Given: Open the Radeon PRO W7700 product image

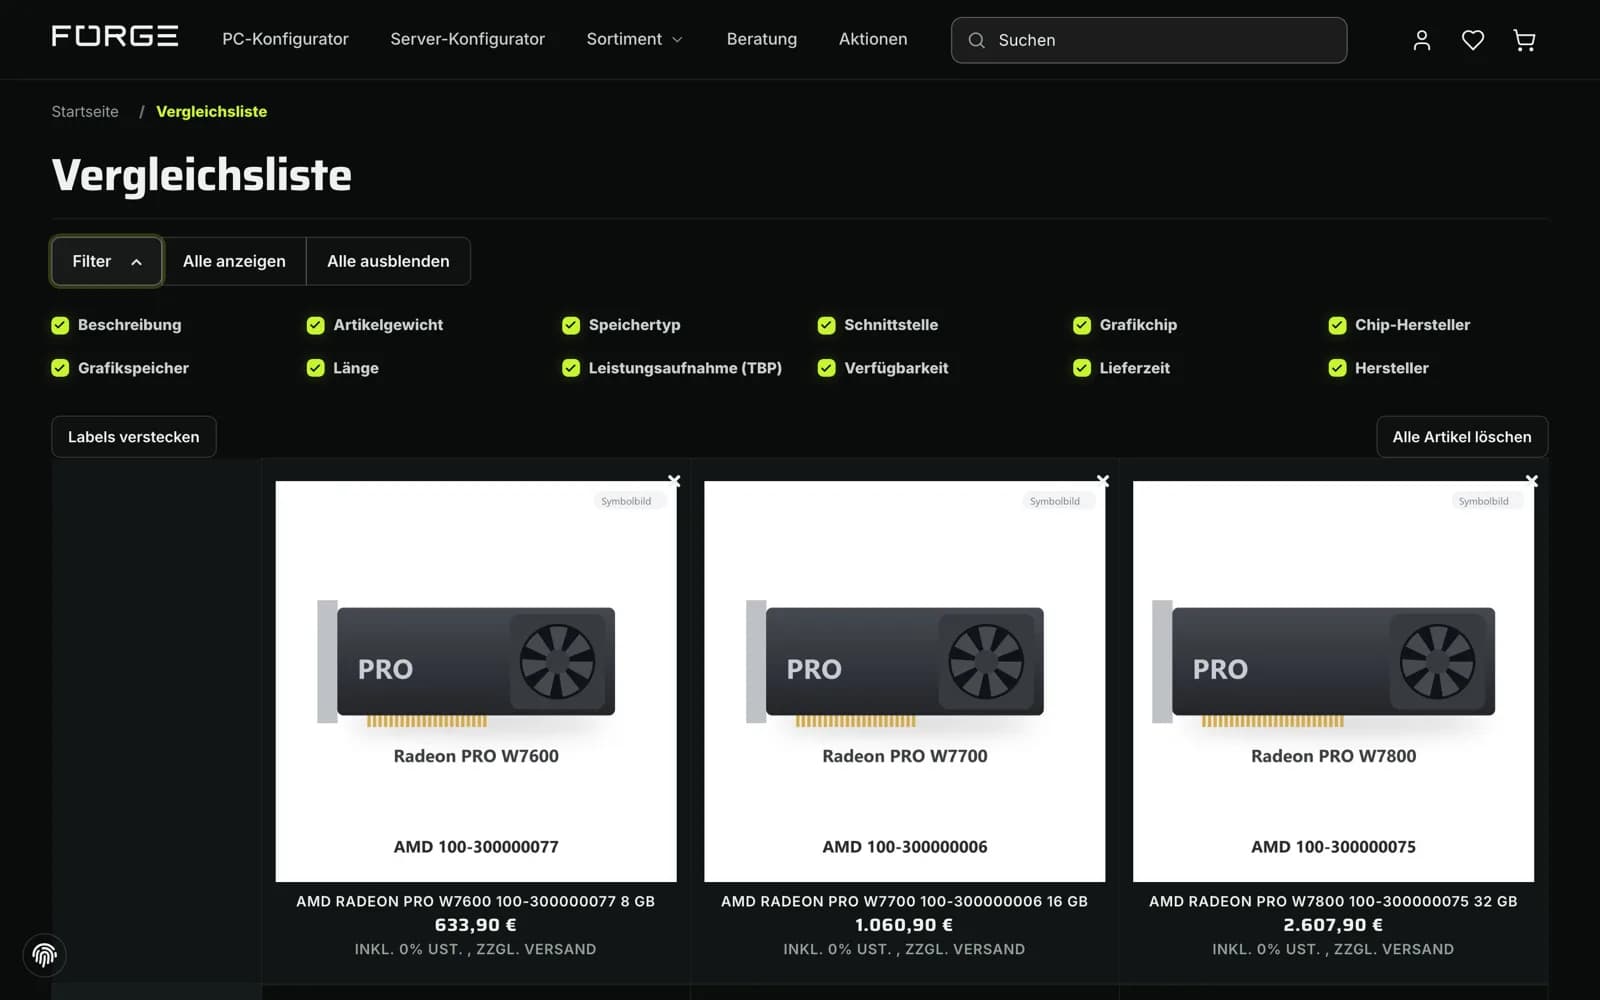Looking at the screenshot, I should (x=905, y=681).
